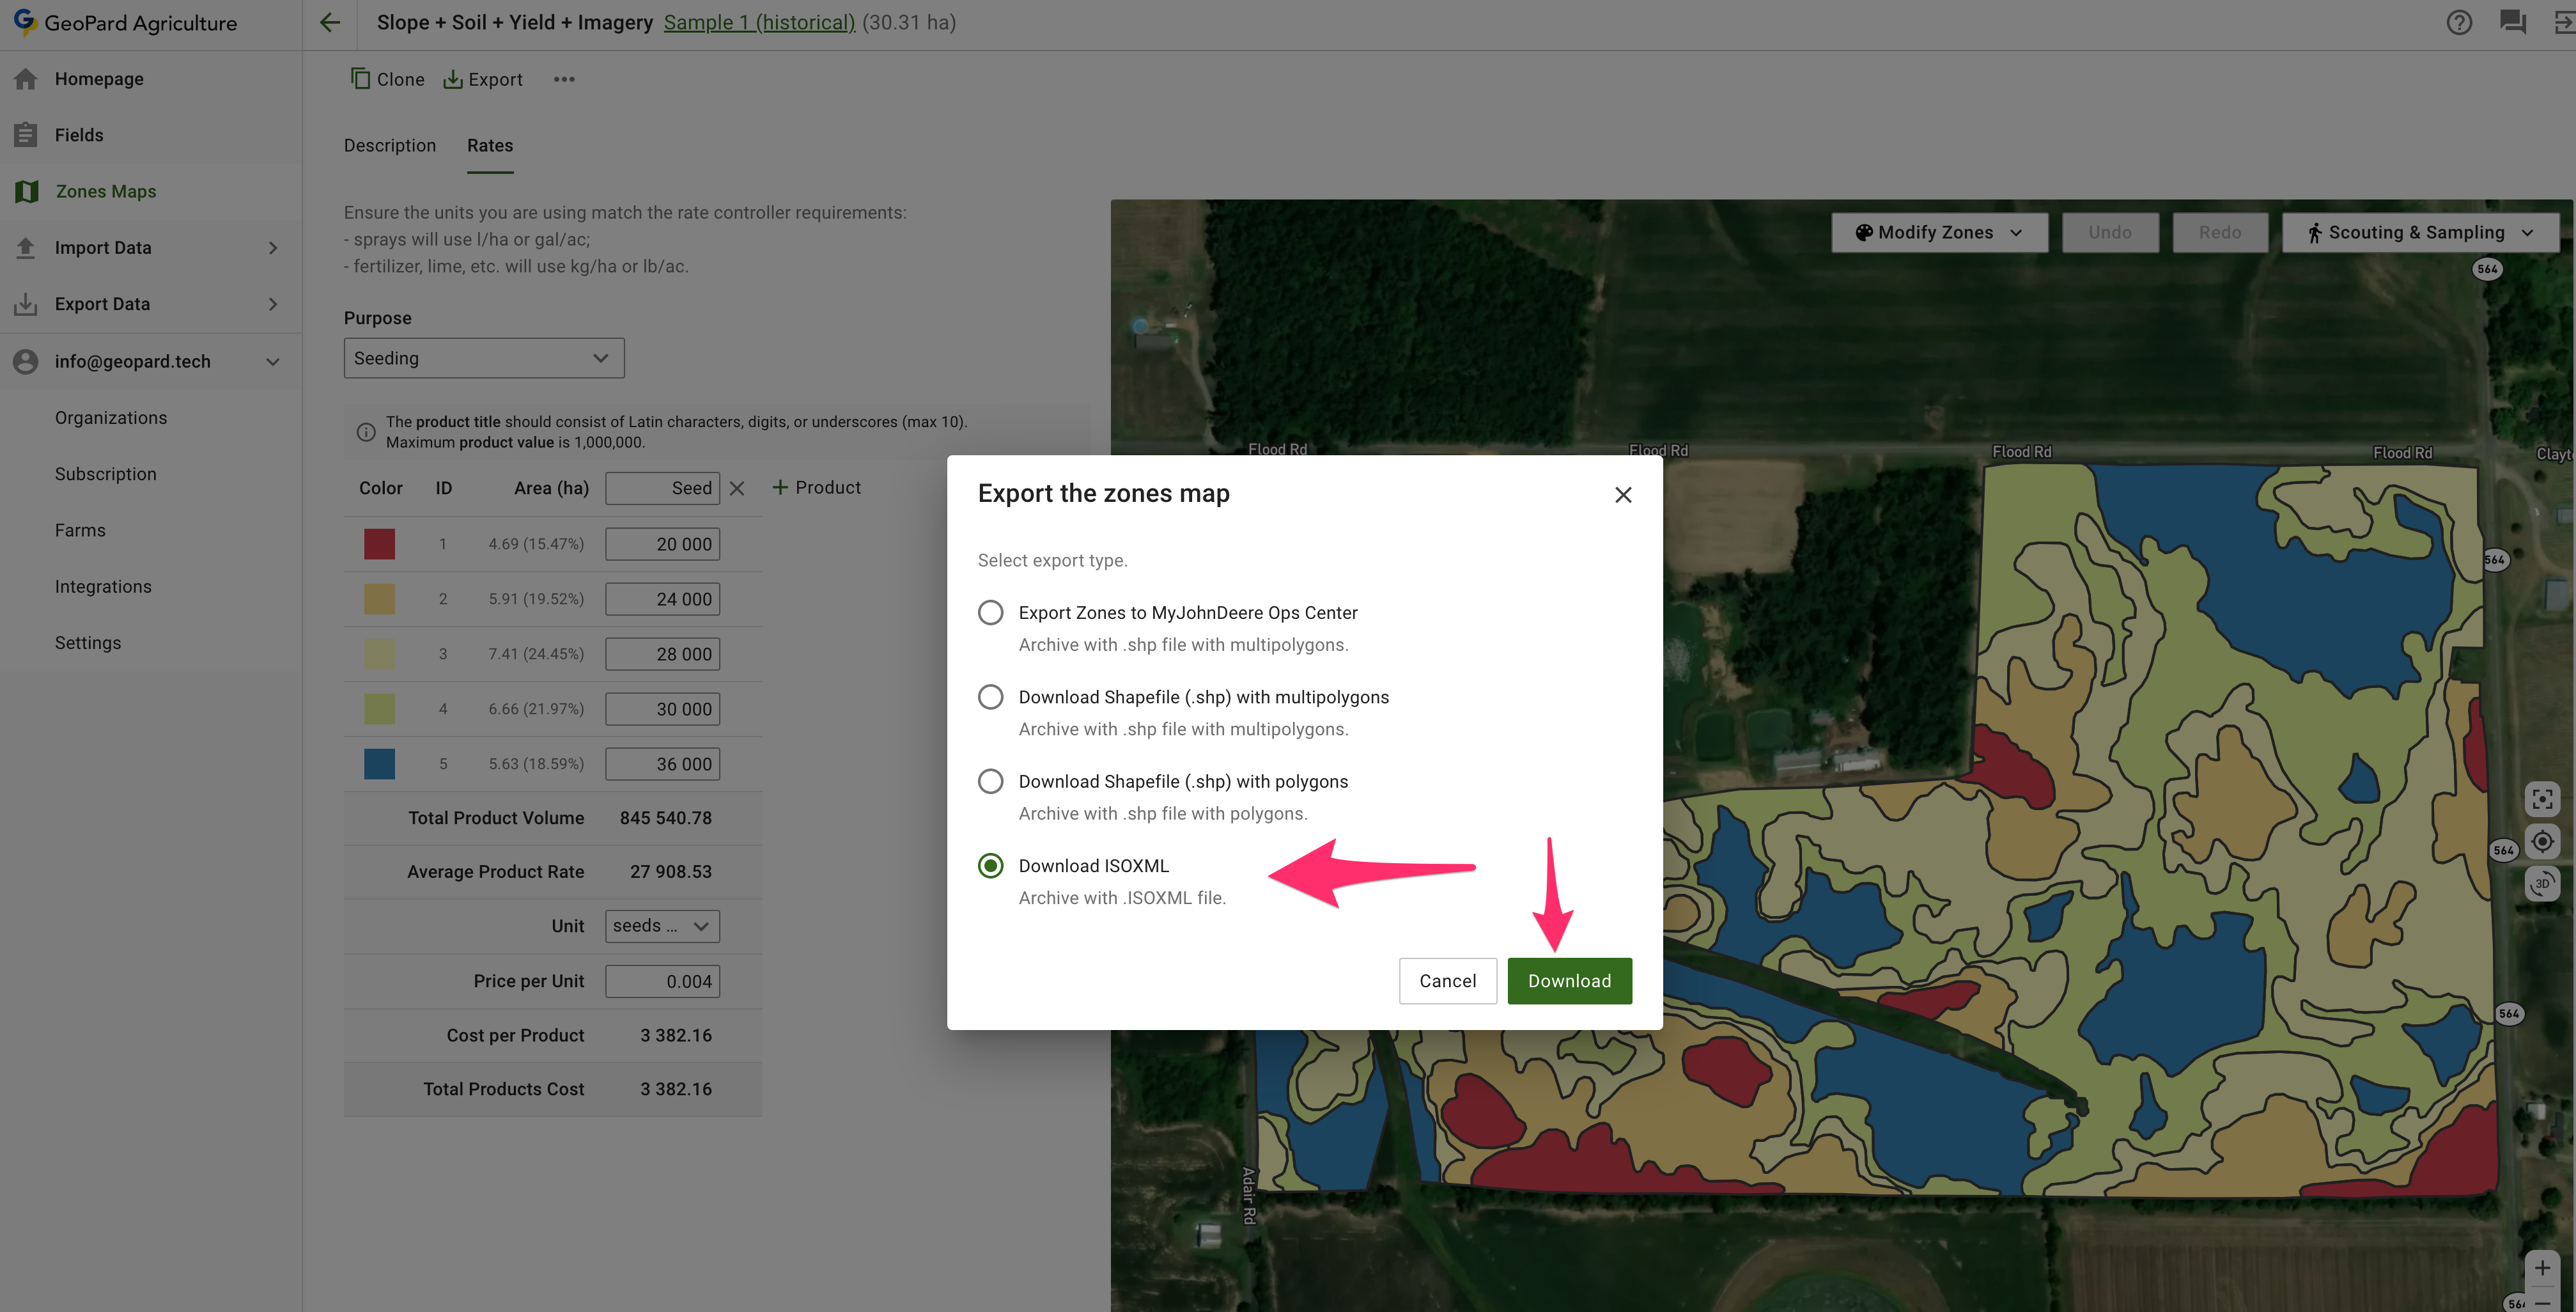
Task: Click the Price per Unit input field
Action: pos(662,981)
